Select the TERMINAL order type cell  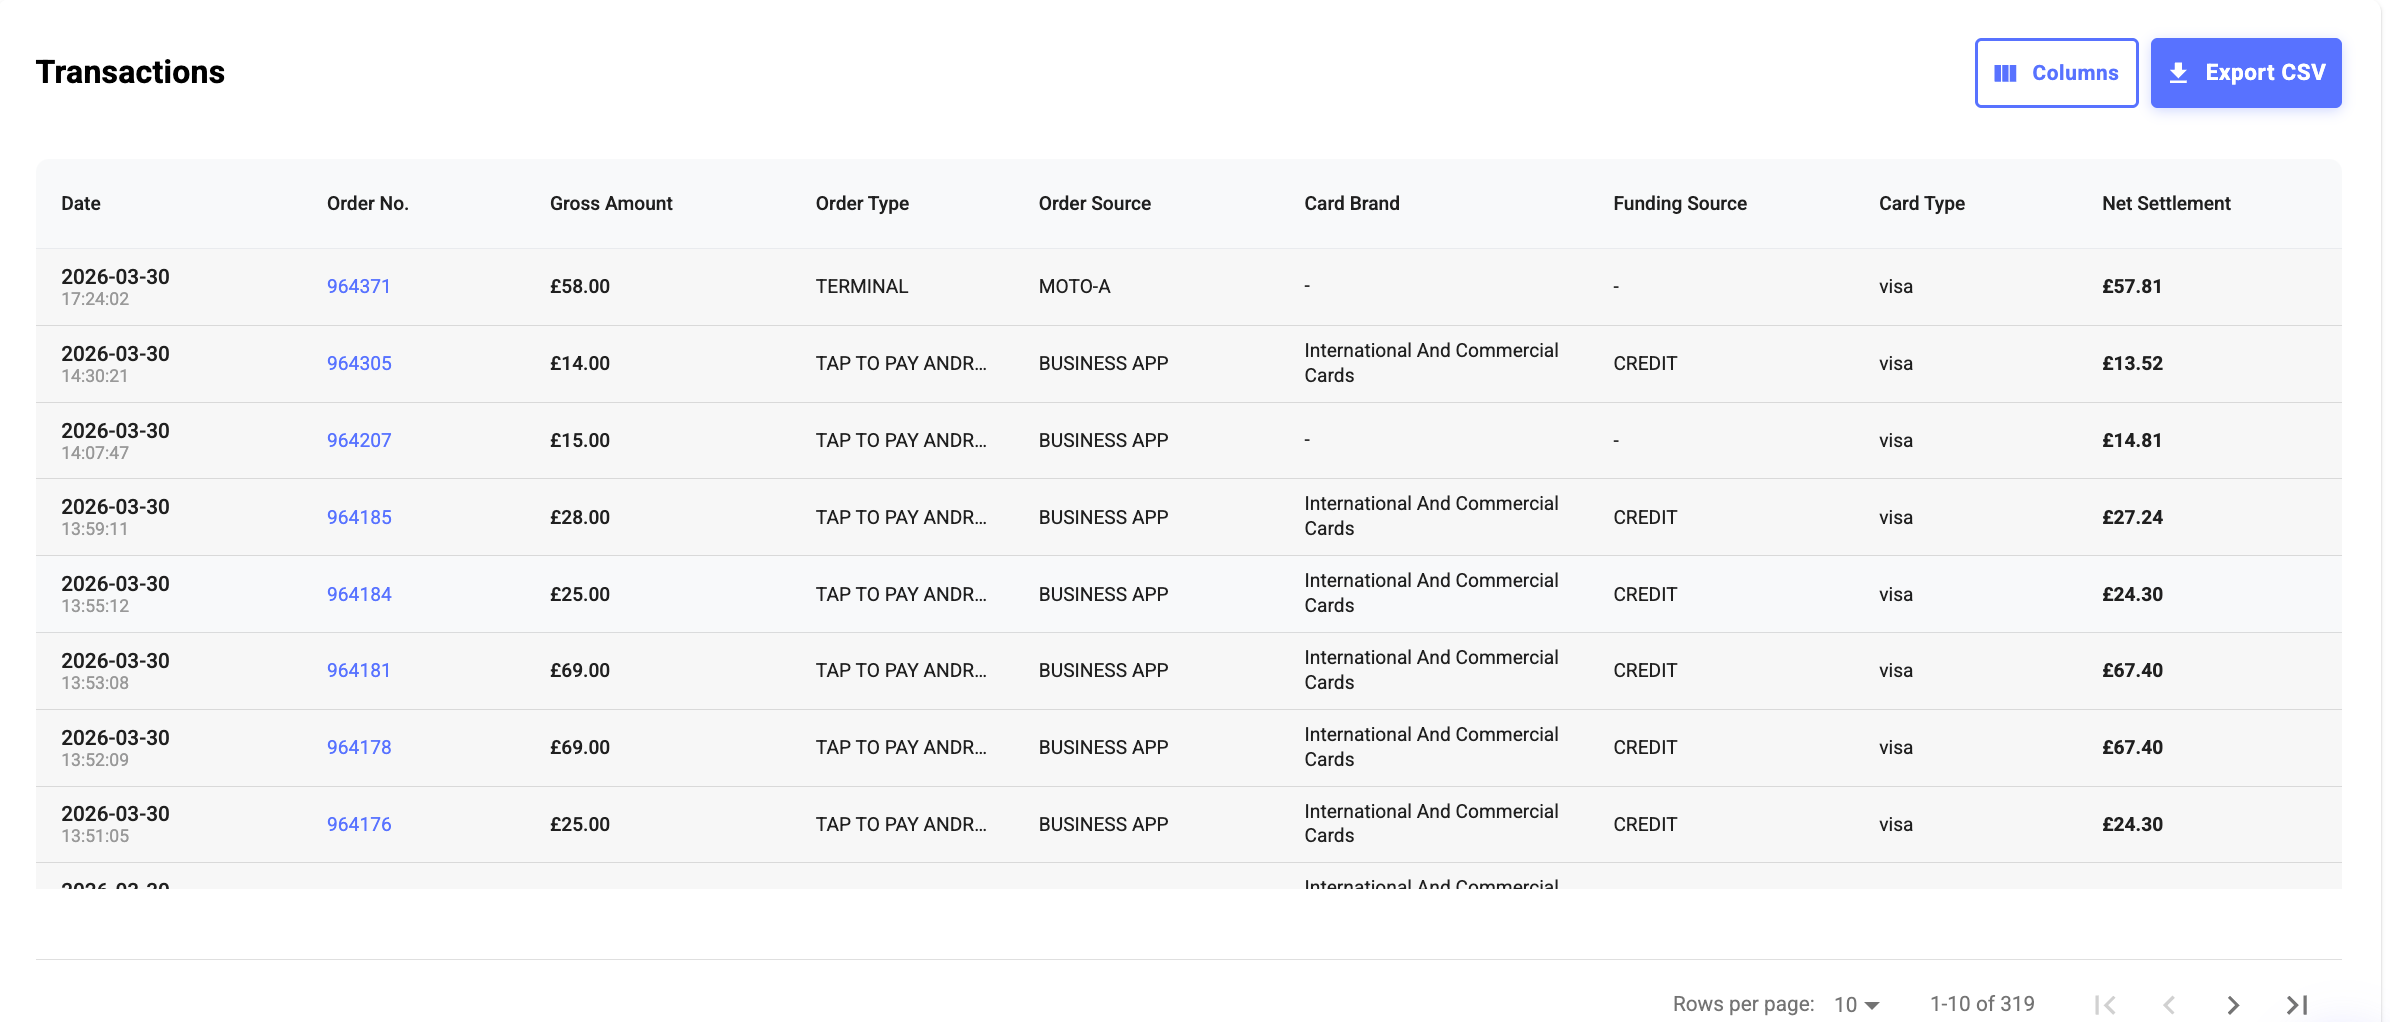point(862,287)
